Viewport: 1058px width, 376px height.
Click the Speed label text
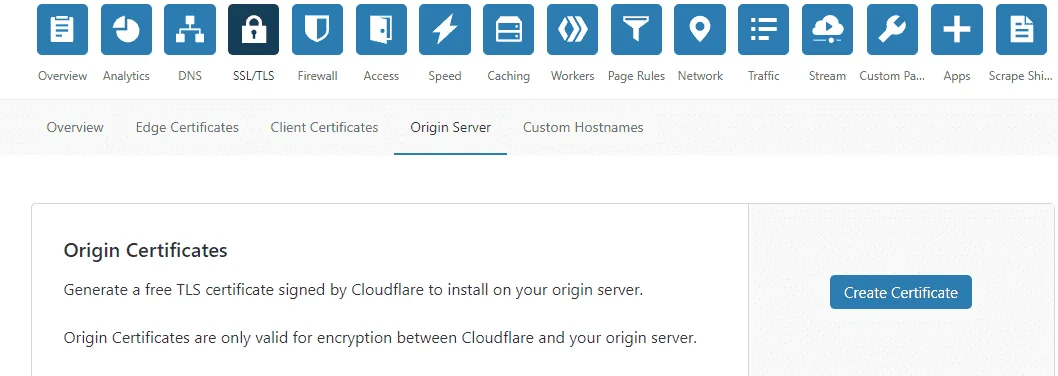[x=445, y=76]
